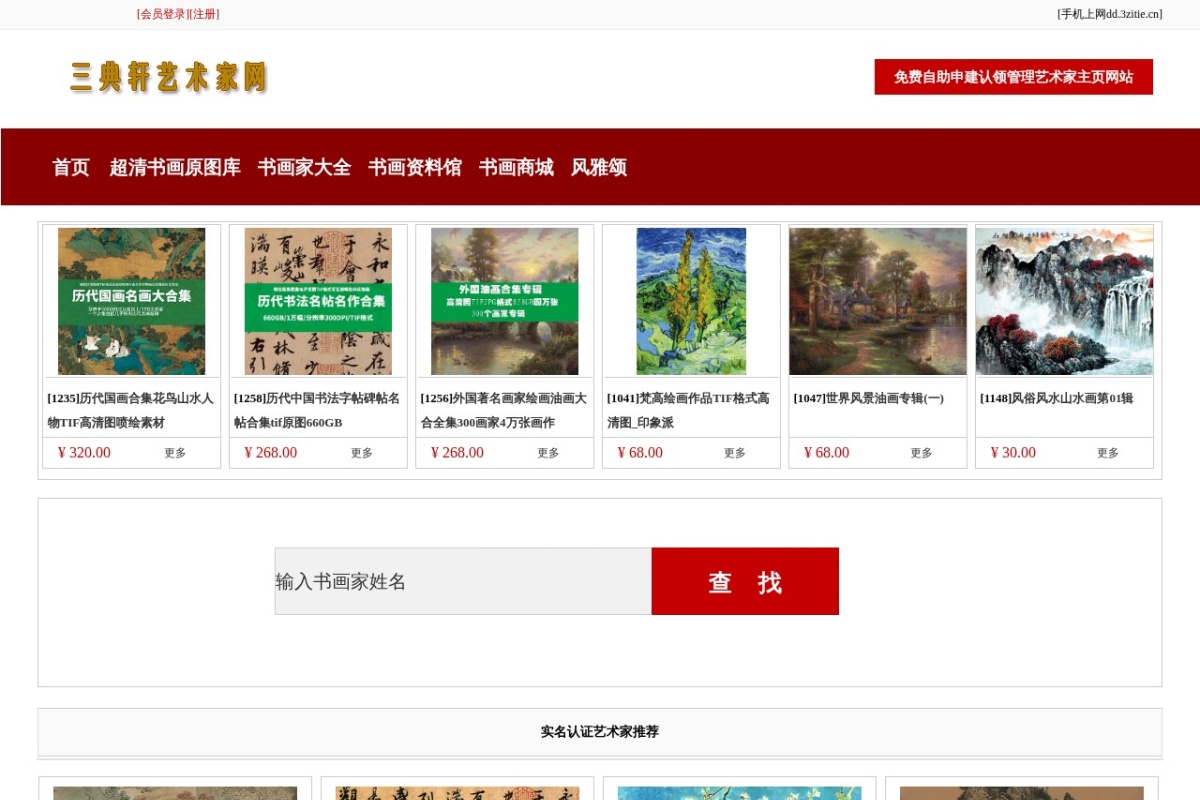
Task: Click 更多 next to the ¥320.00 price
Action: pos(175,453)
